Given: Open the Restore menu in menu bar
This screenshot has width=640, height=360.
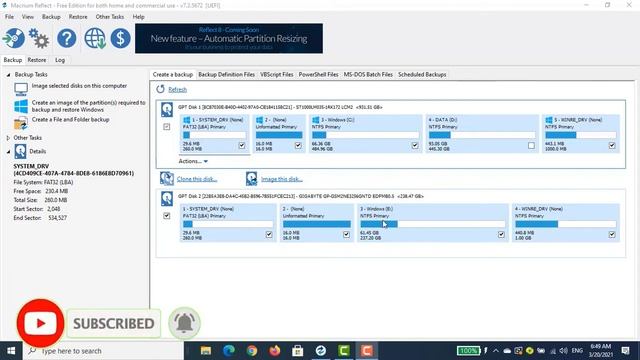Looking at the screenshot, I should point(78,17).
